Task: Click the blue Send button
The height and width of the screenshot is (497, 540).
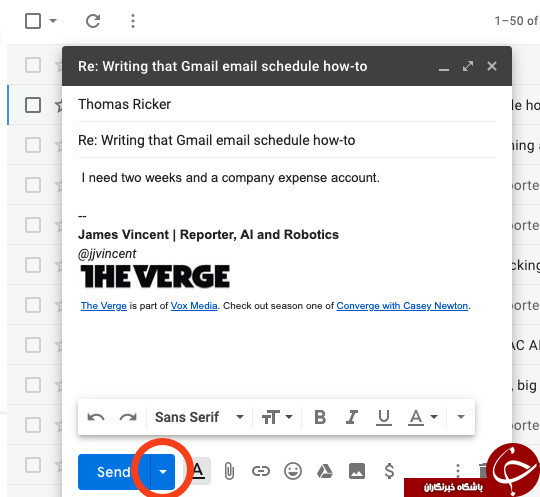Action: point(114,472)
